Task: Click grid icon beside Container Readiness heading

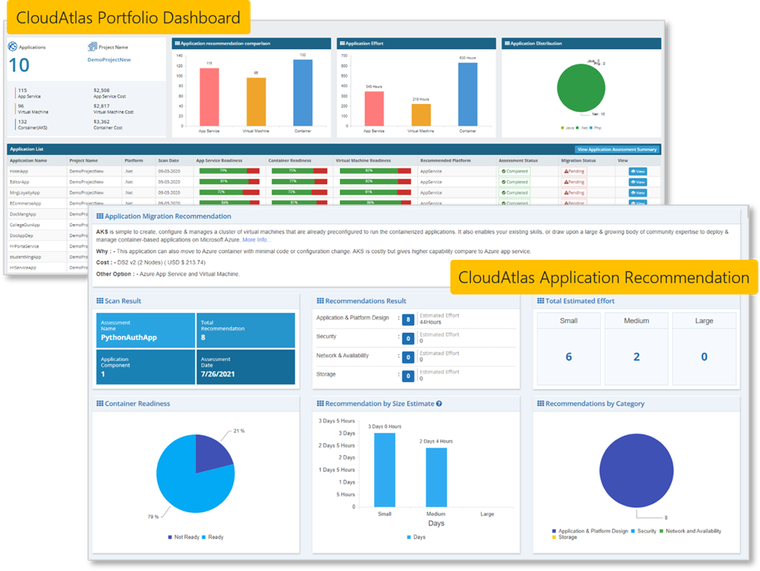Action: pos(100,403)
